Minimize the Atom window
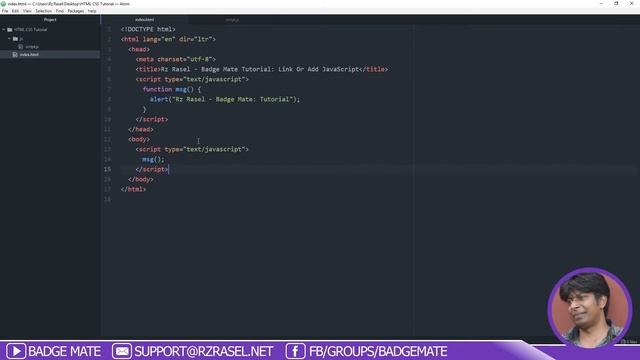Image resolution: width=640 pixels, height=360 pixels. [601, 4]
